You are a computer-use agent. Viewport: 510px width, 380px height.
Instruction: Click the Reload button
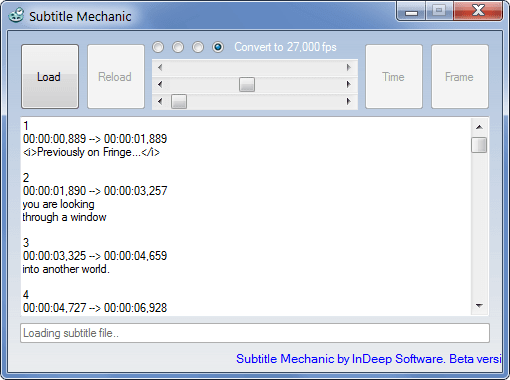tap(116, 77)
